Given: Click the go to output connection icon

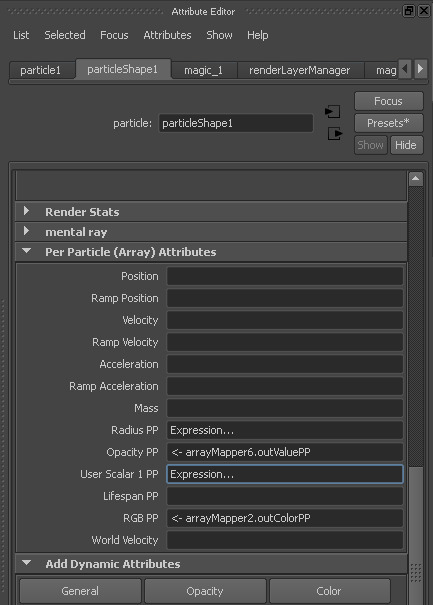Looking at the screenshot, I should (x=335, y=134).
